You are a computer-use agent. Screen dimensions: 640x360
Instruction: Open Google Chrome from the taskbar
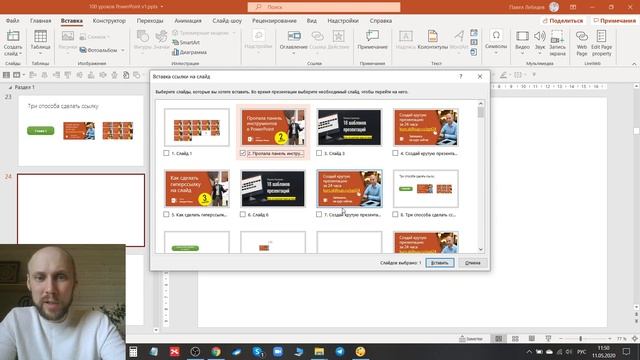coord(216,351)
